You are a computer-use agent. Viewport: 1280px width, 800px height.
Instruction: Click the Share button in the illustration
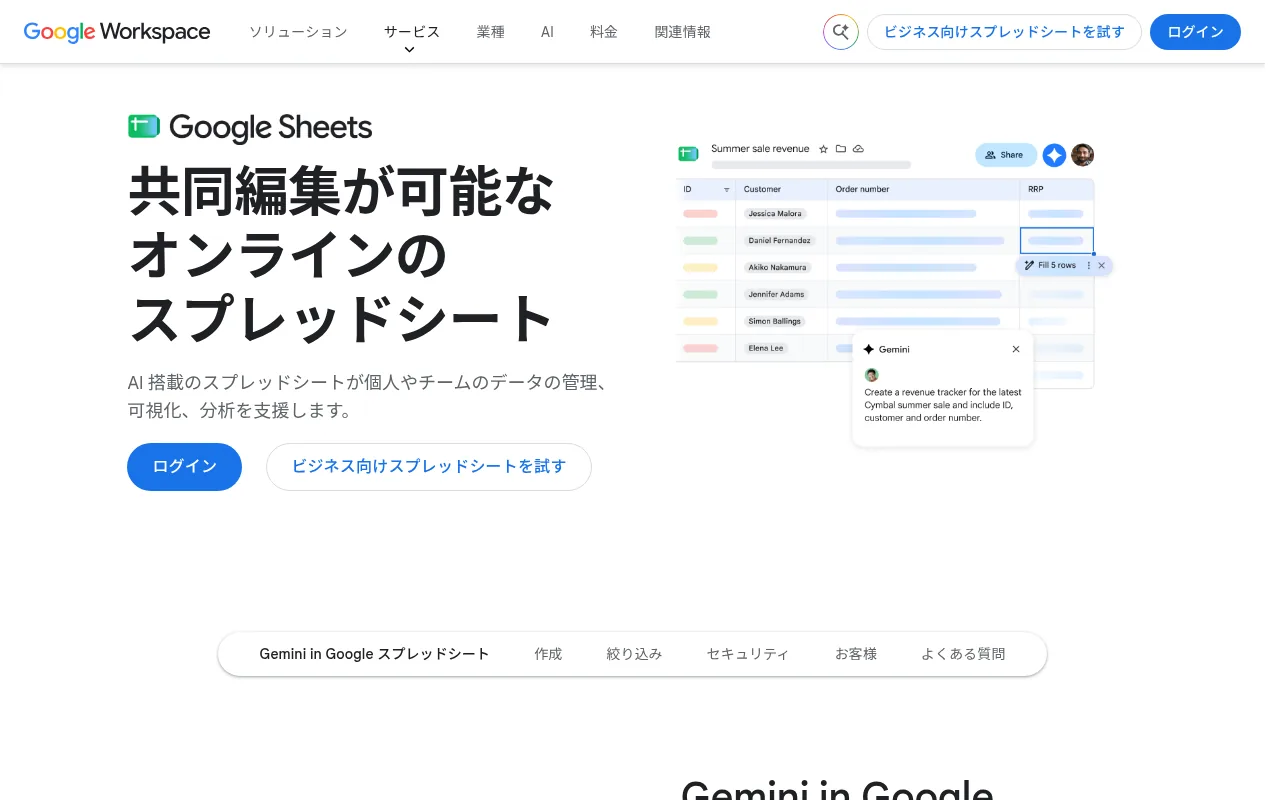(x=1005, y=155)
